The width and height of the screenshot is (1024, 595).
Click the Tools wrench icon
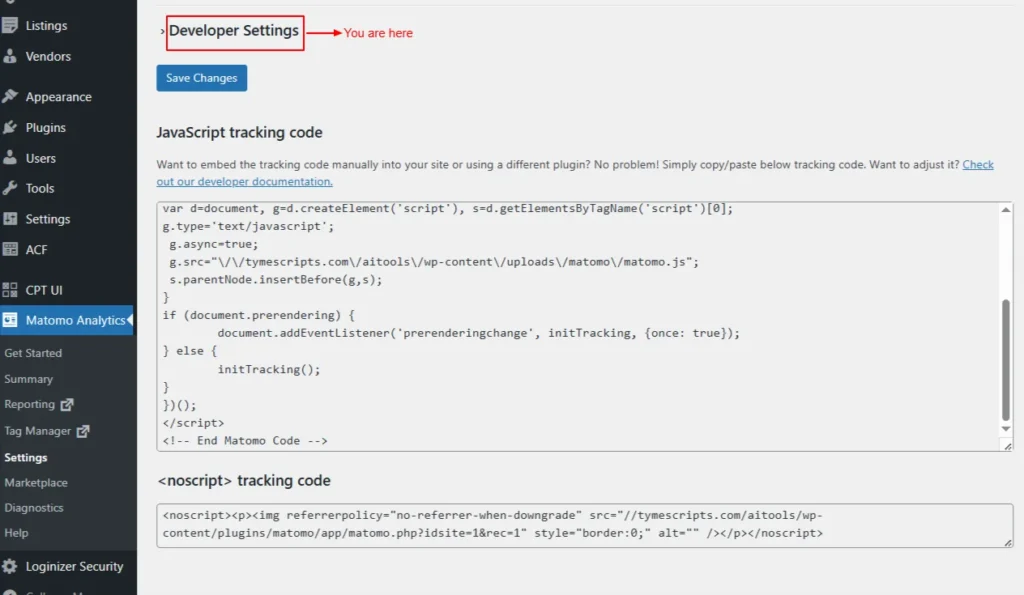point(10,188)
